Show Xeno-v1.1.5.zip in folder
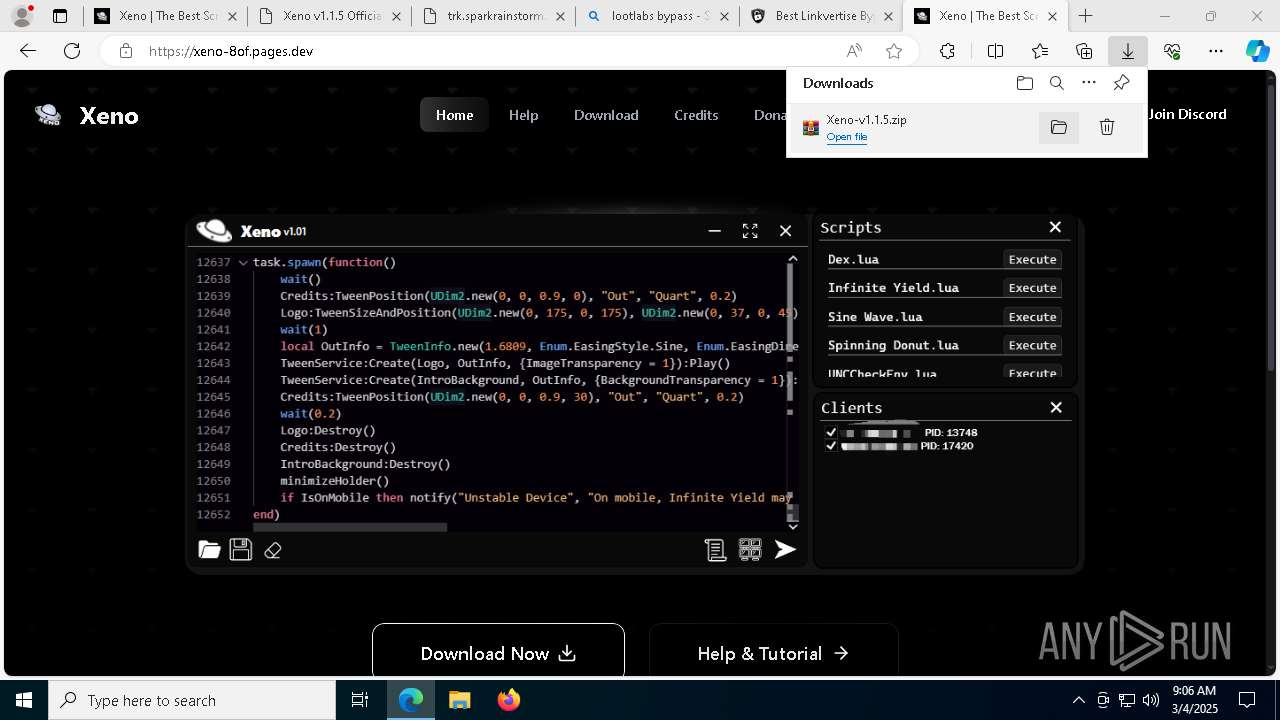Image resolution: width=1280 pixels, height=720 pixels. tap(1059, 127)
